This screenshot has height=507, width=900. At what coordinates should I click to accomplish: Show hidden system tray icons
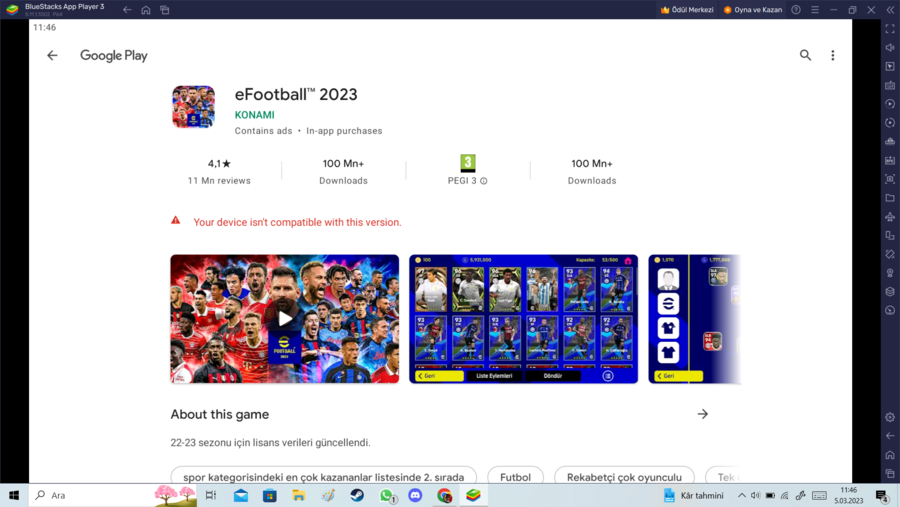click(742, 496)
